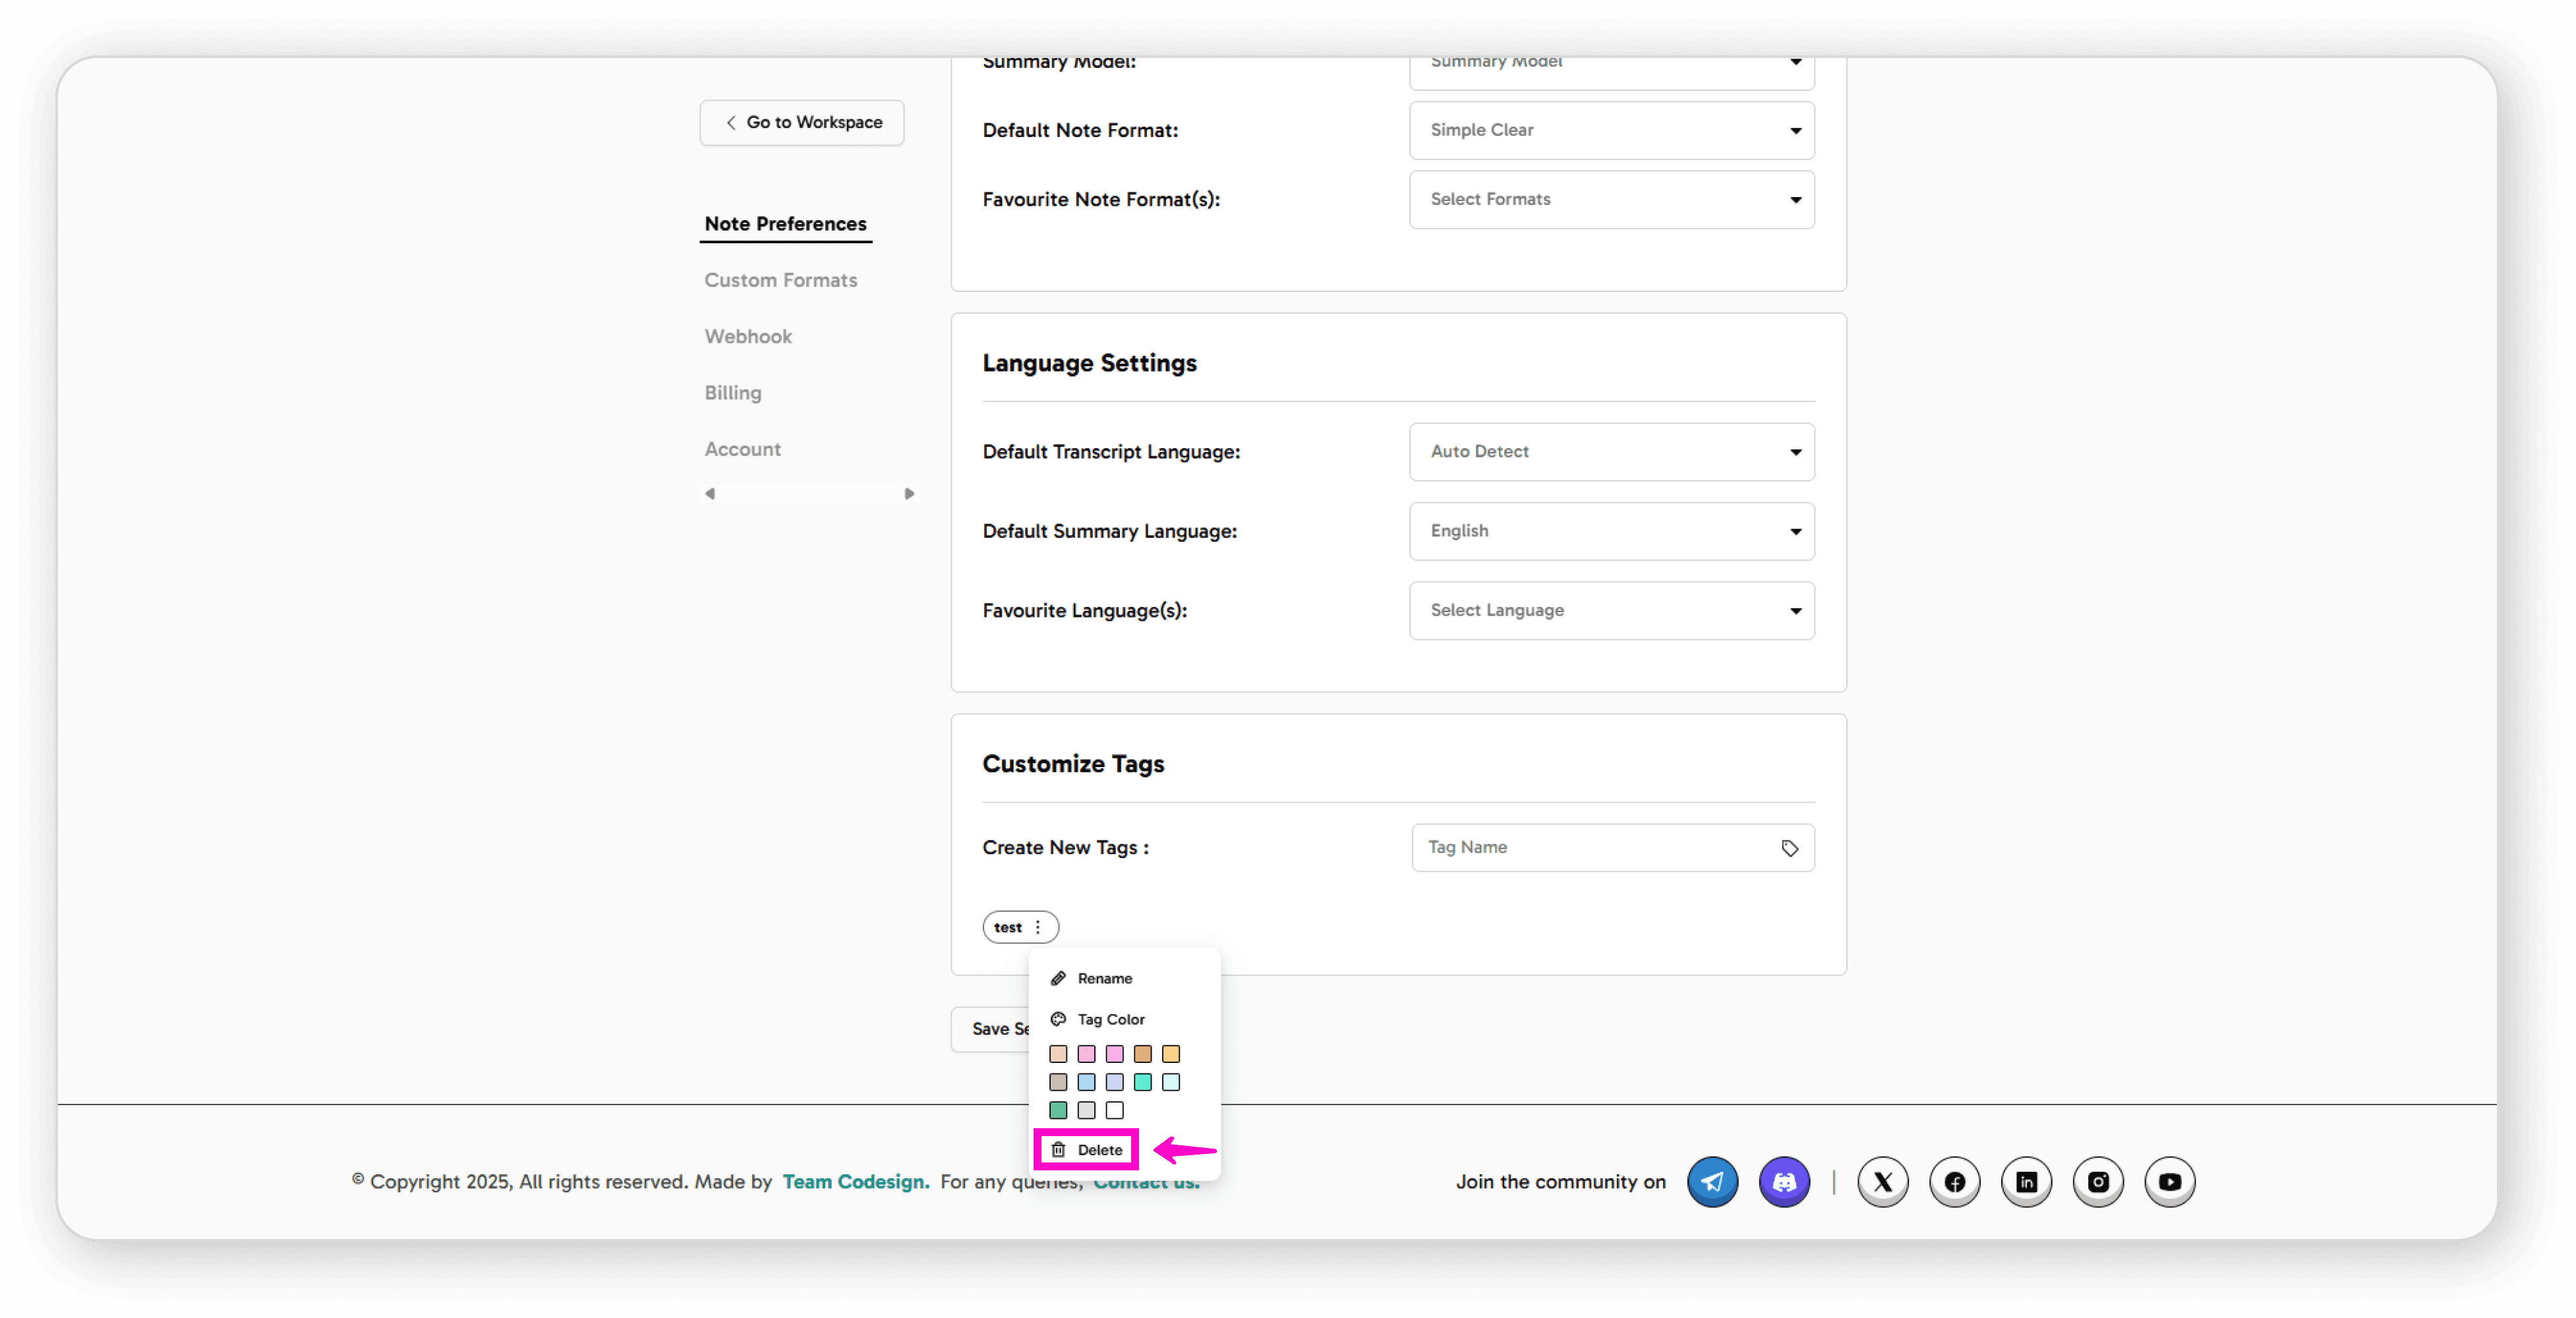This screenshot has height=1318, width=2576.
Task: Click the three-dot menu on test tag
Action: (x=1038, y=927)
